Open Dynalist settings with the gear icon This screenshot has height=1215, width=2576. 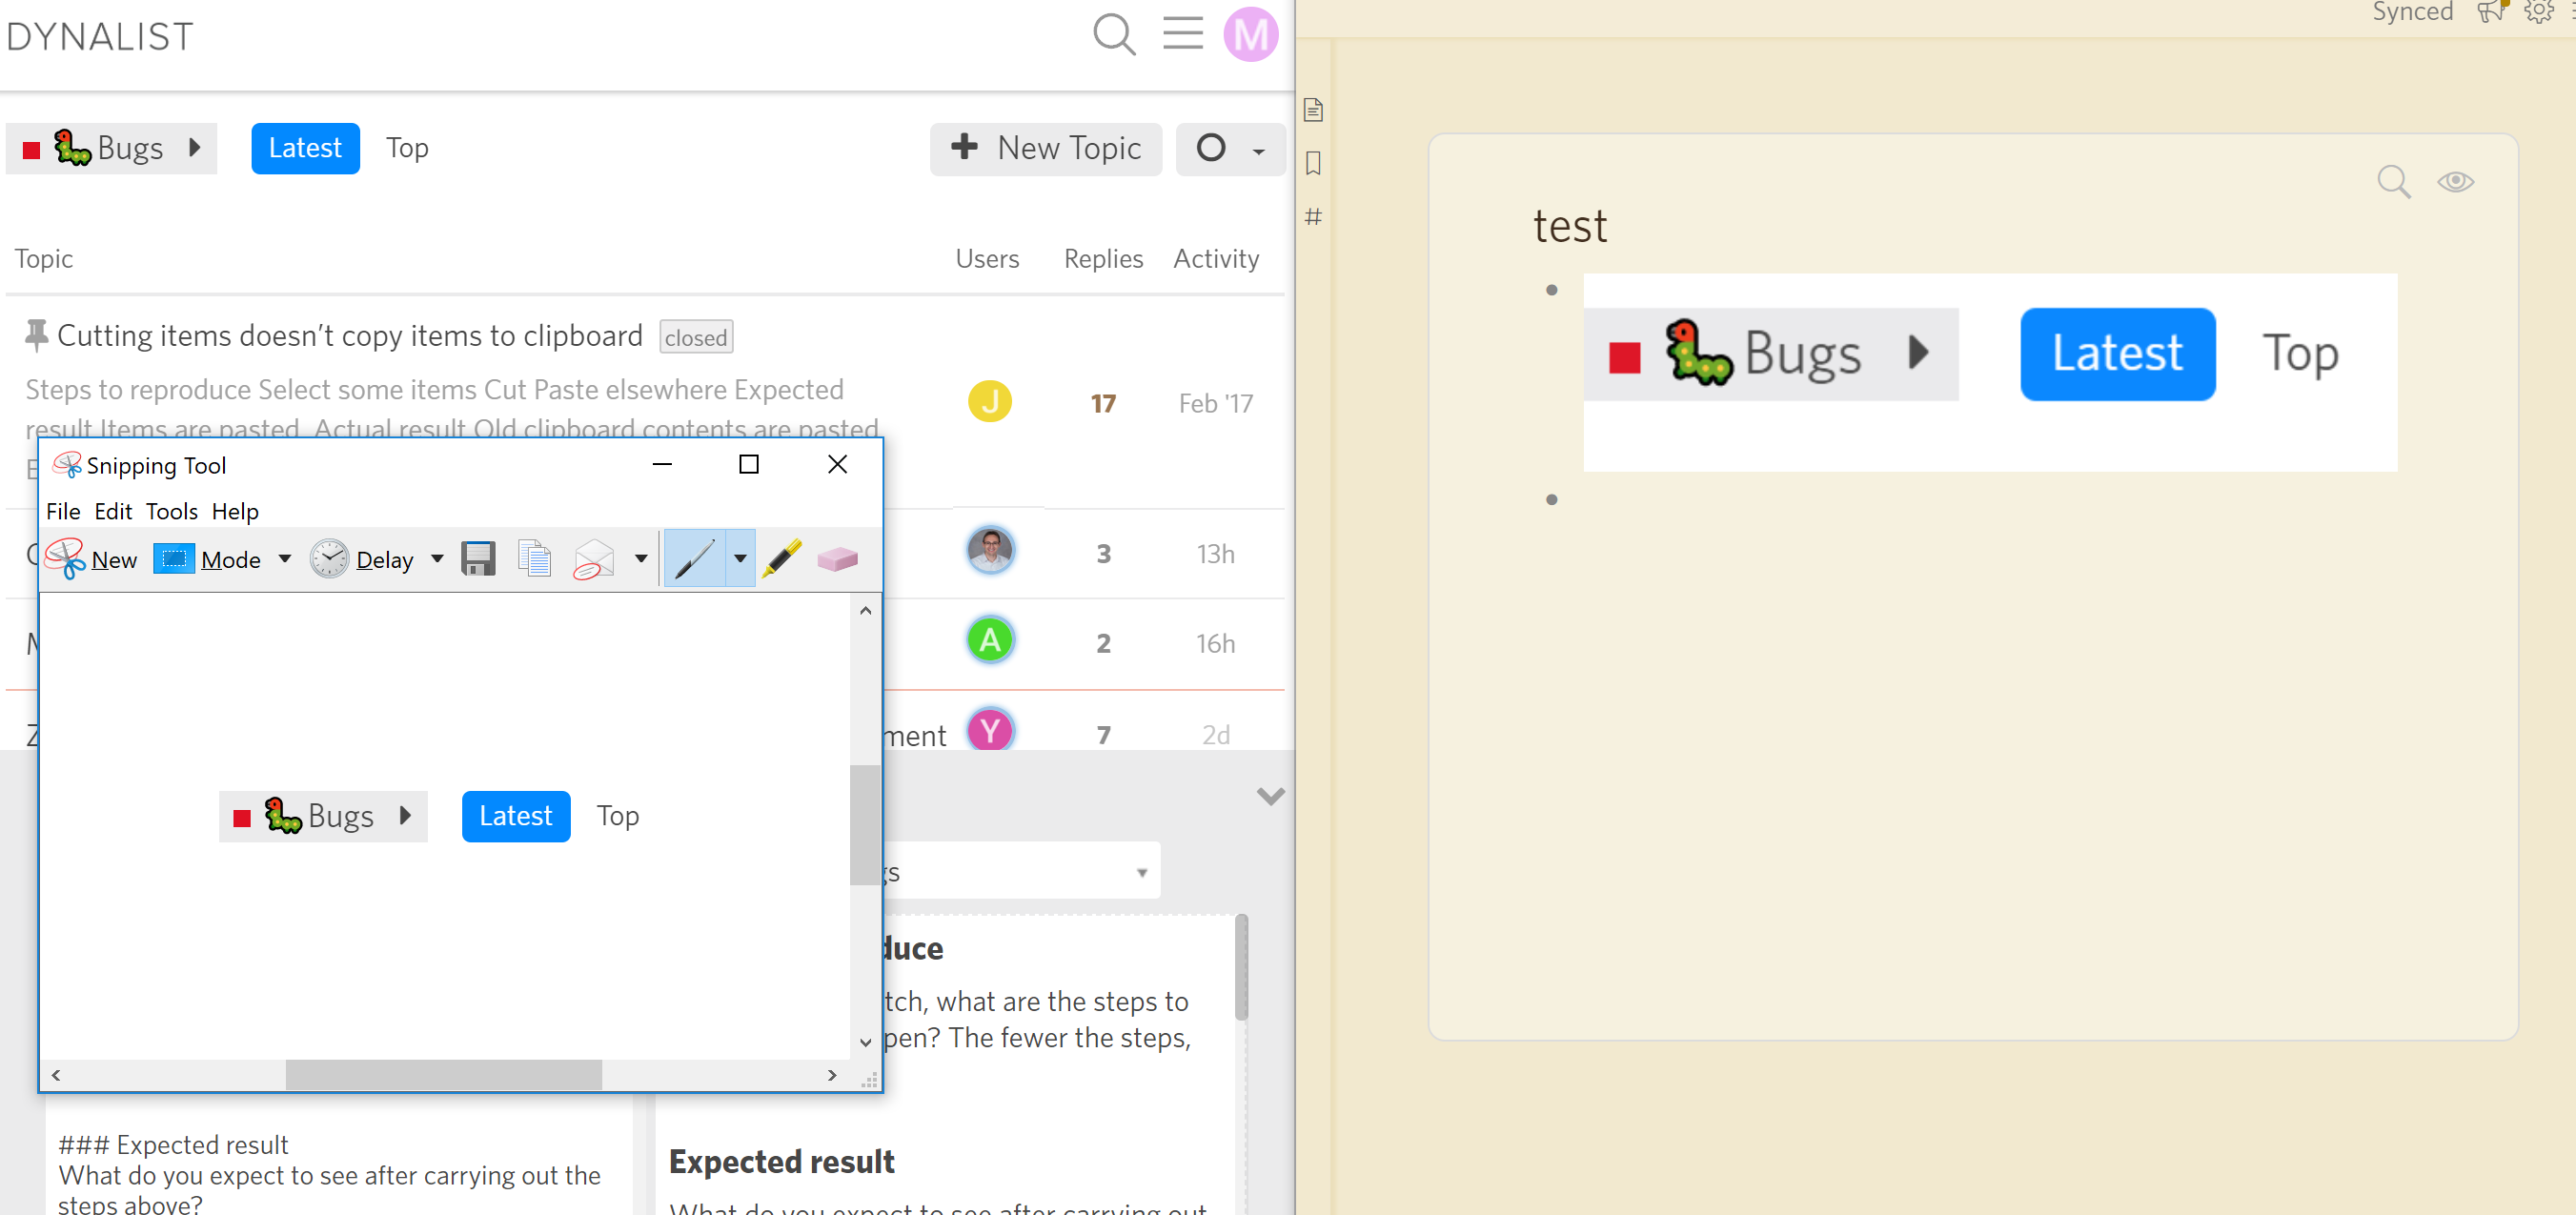[2538, 13]
